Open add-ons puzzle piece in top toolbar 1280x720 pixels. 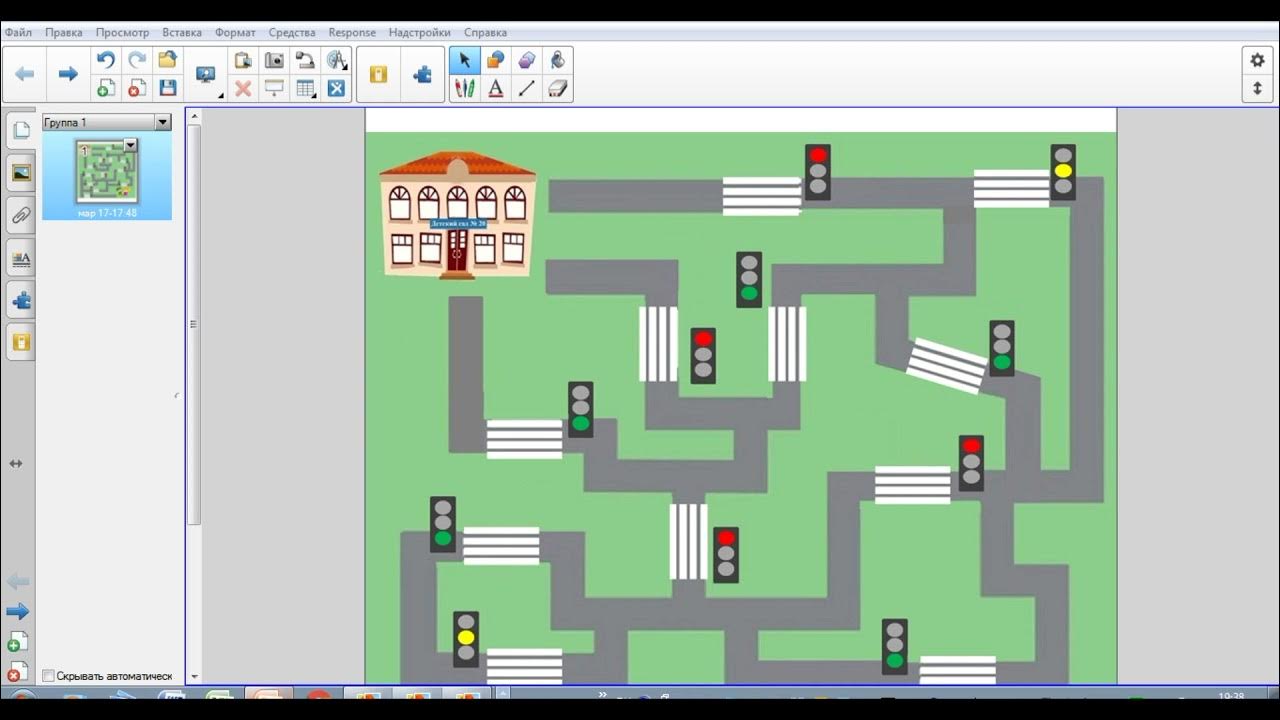pos(423,74)
